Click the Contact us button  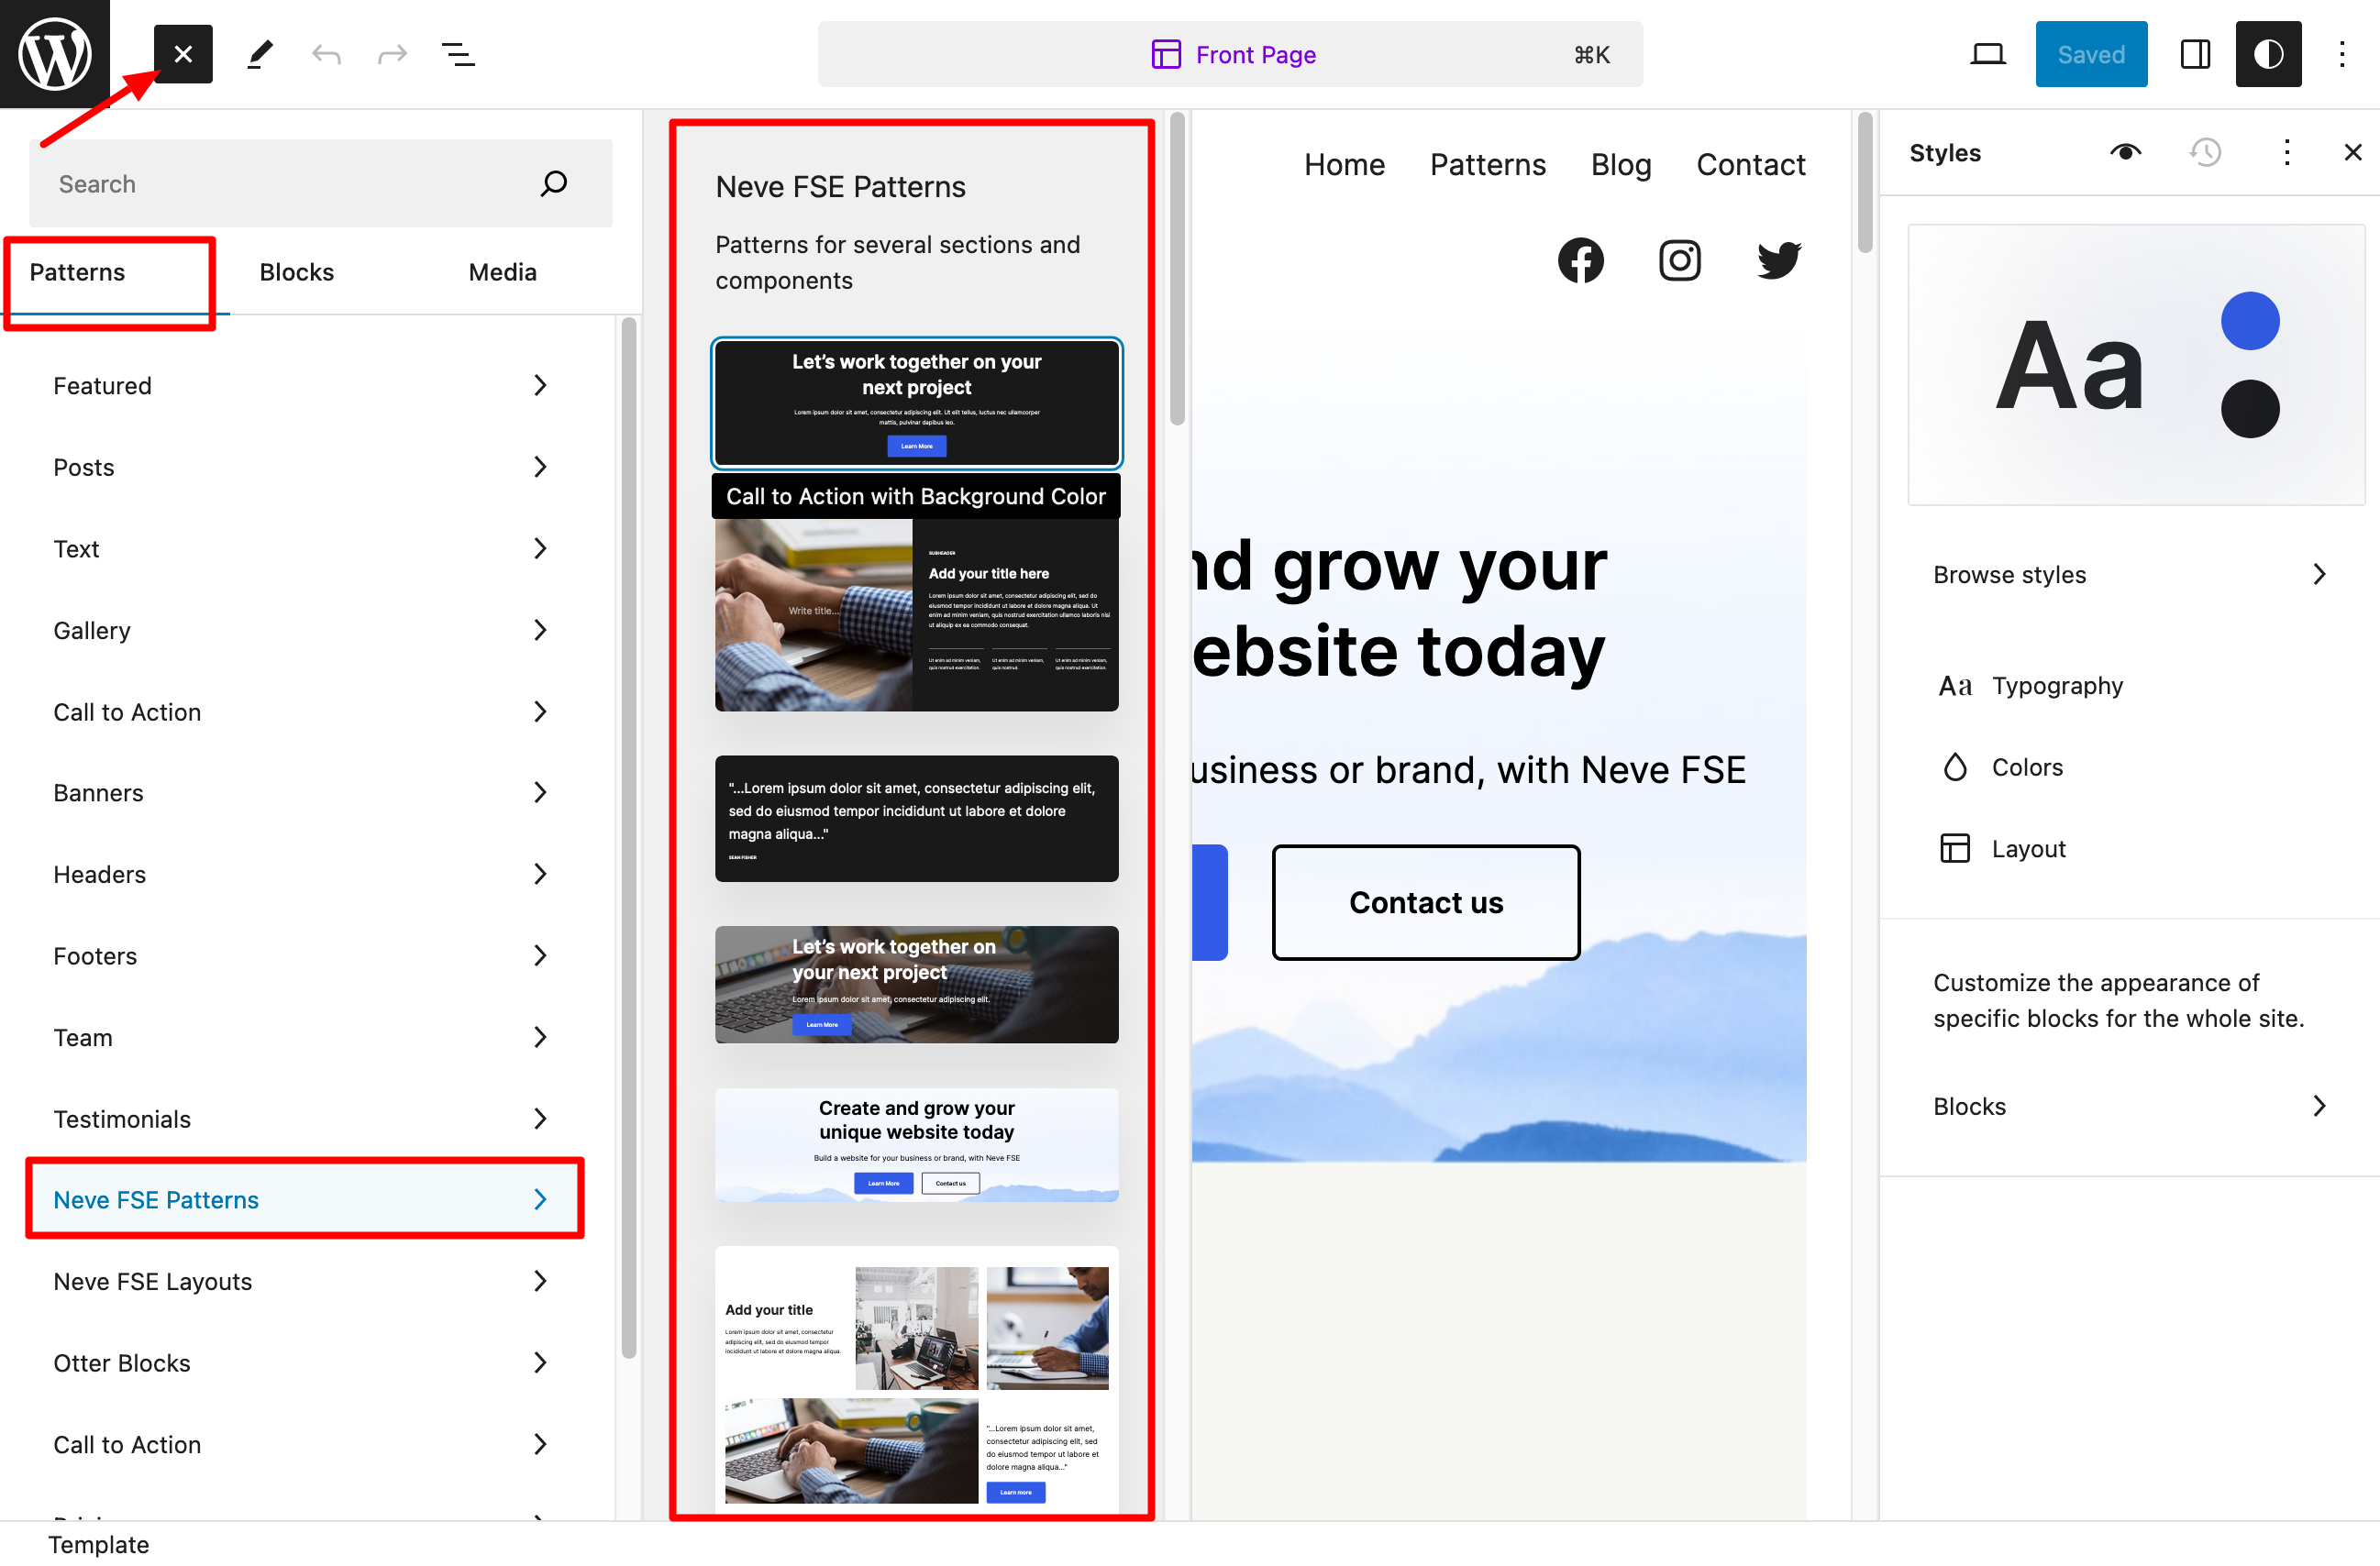point(1425,902)
